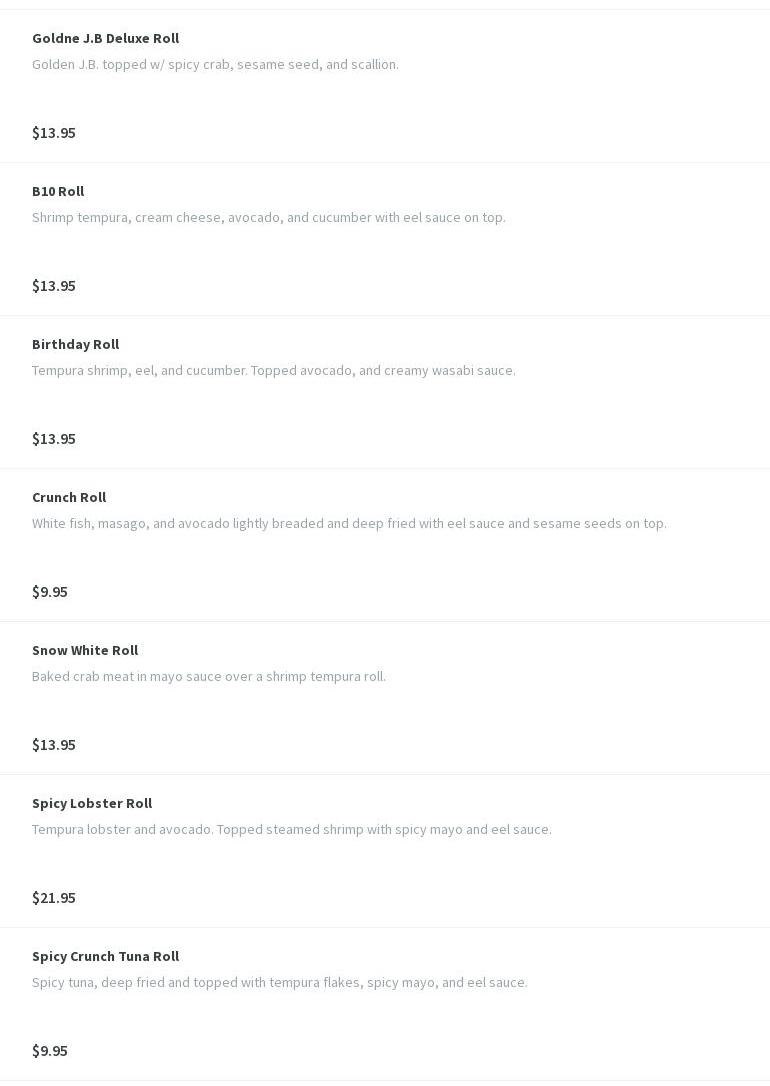This screenshot has height=1086, width=770.
Task: Choose the Snow White Roll
Action: pos(85,650)
